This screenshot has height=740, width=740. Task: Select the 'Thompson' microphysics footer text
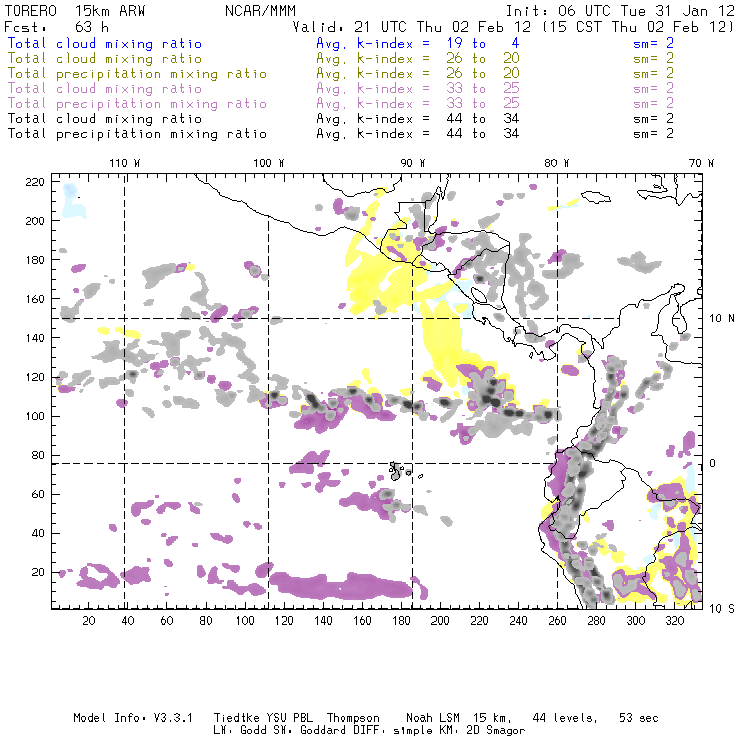point(353,718)
